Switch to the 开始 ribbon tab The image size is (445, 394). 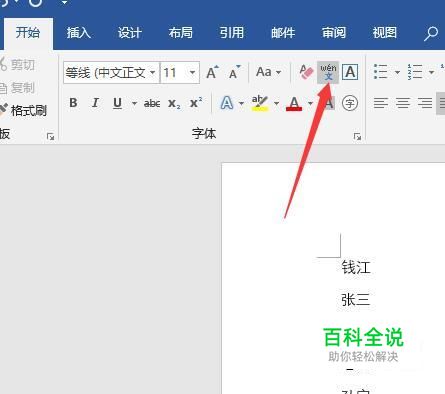28,33
